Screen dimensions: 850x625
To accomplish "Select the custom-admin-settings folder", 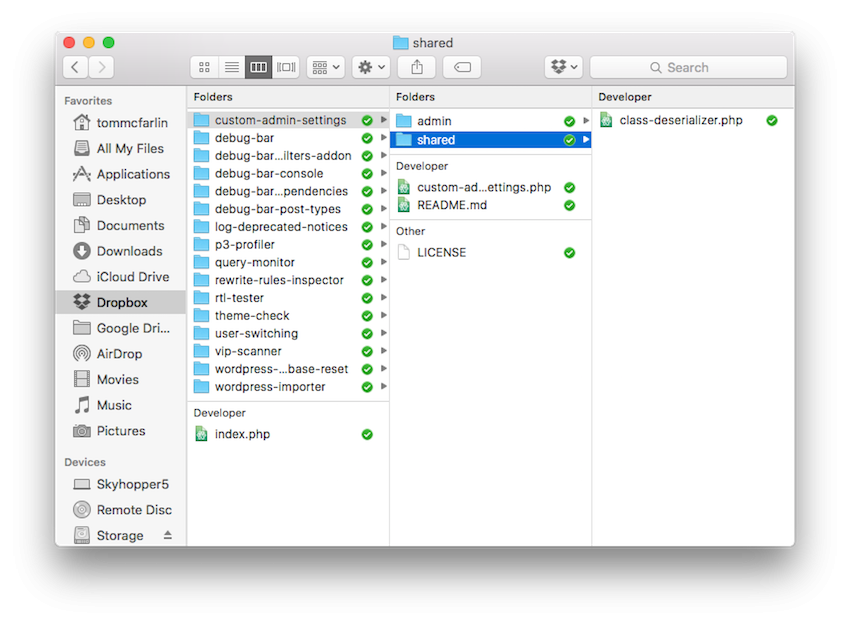I will (x=288, y=120).
